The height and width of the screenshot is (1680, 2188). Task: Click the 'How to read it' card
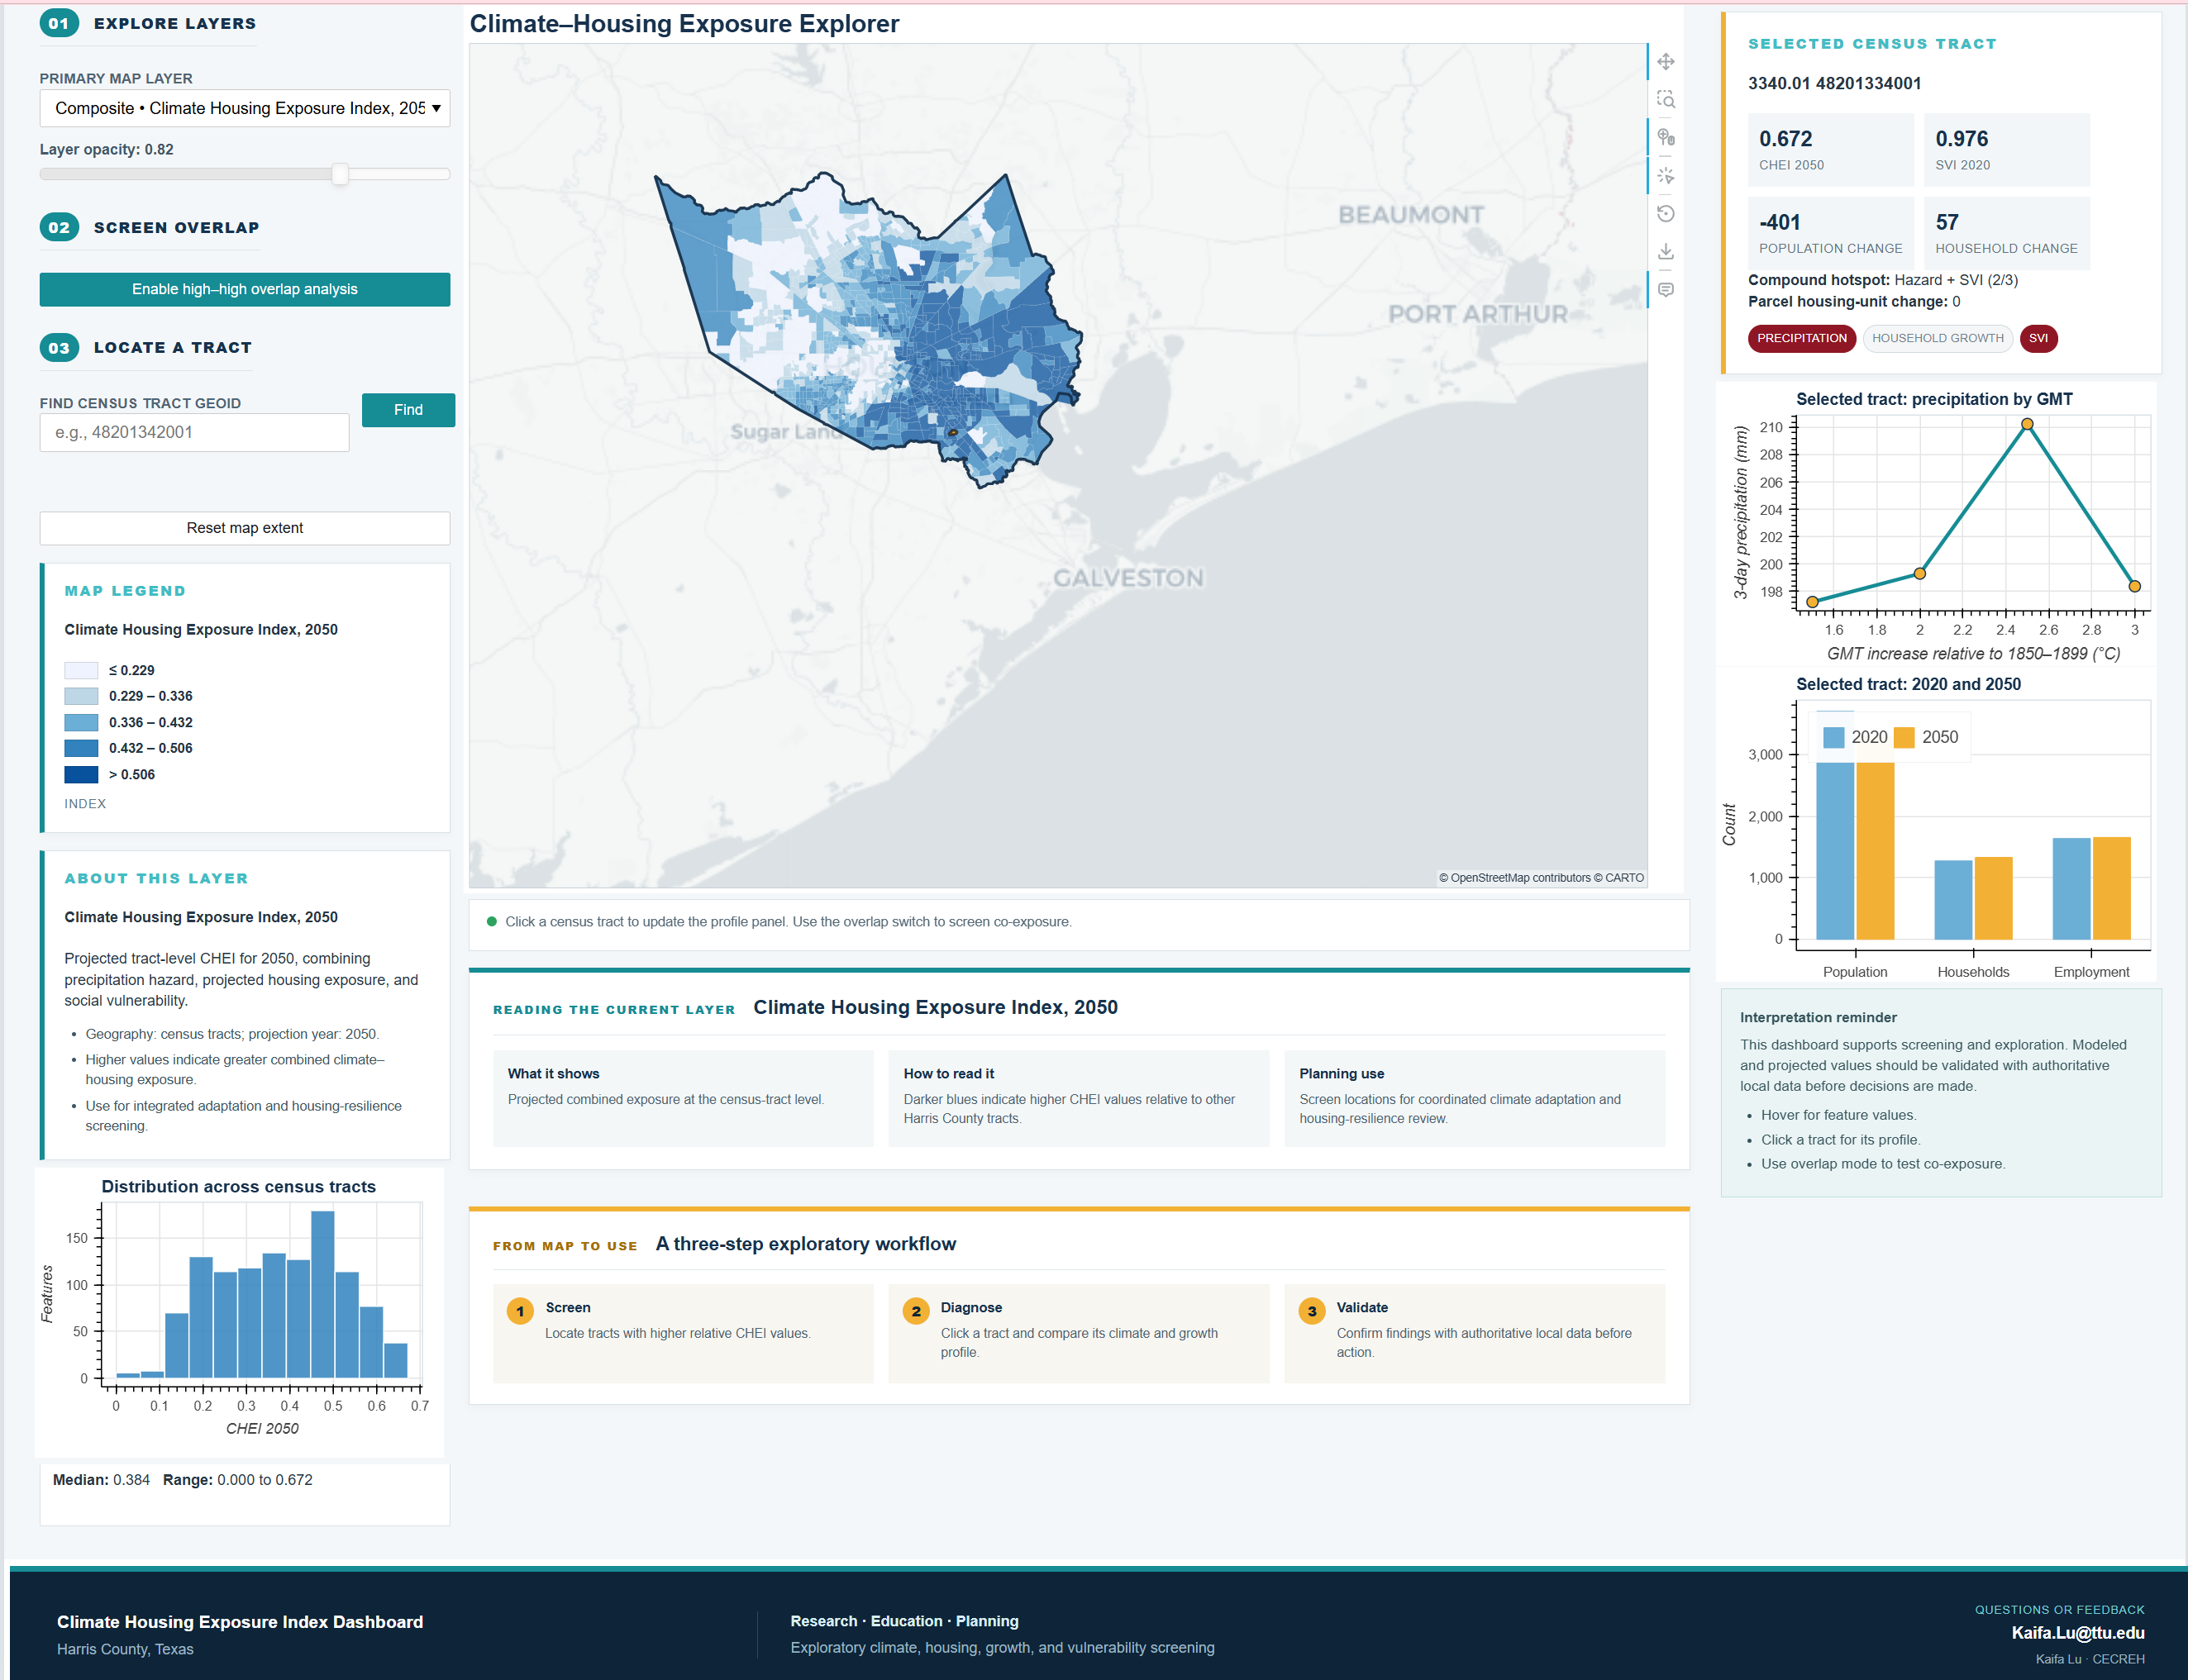(1078, 1098)
